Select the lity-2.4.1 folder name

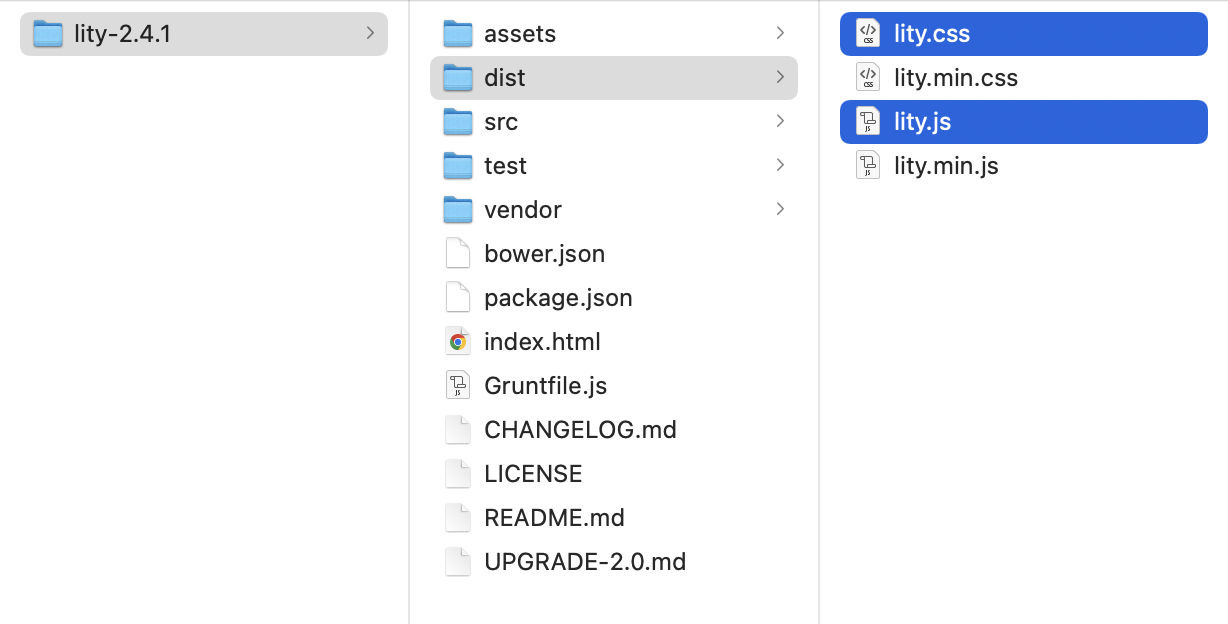[123, 34]
